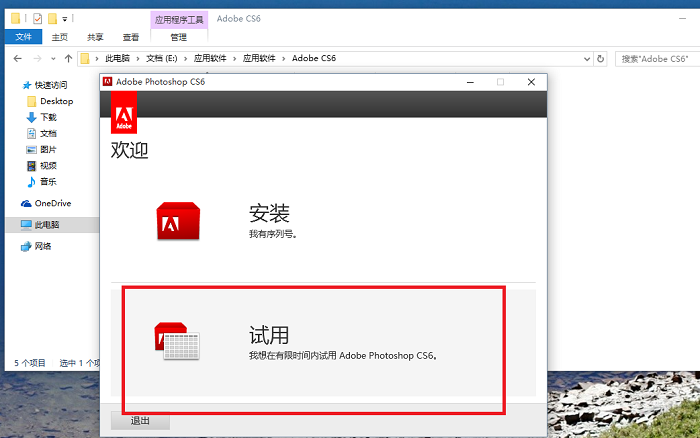This screenshot has height=438, width=700.
Task: Expand chevron after 文档 (E:) in breadcrumb
Action: coord(186,58)
